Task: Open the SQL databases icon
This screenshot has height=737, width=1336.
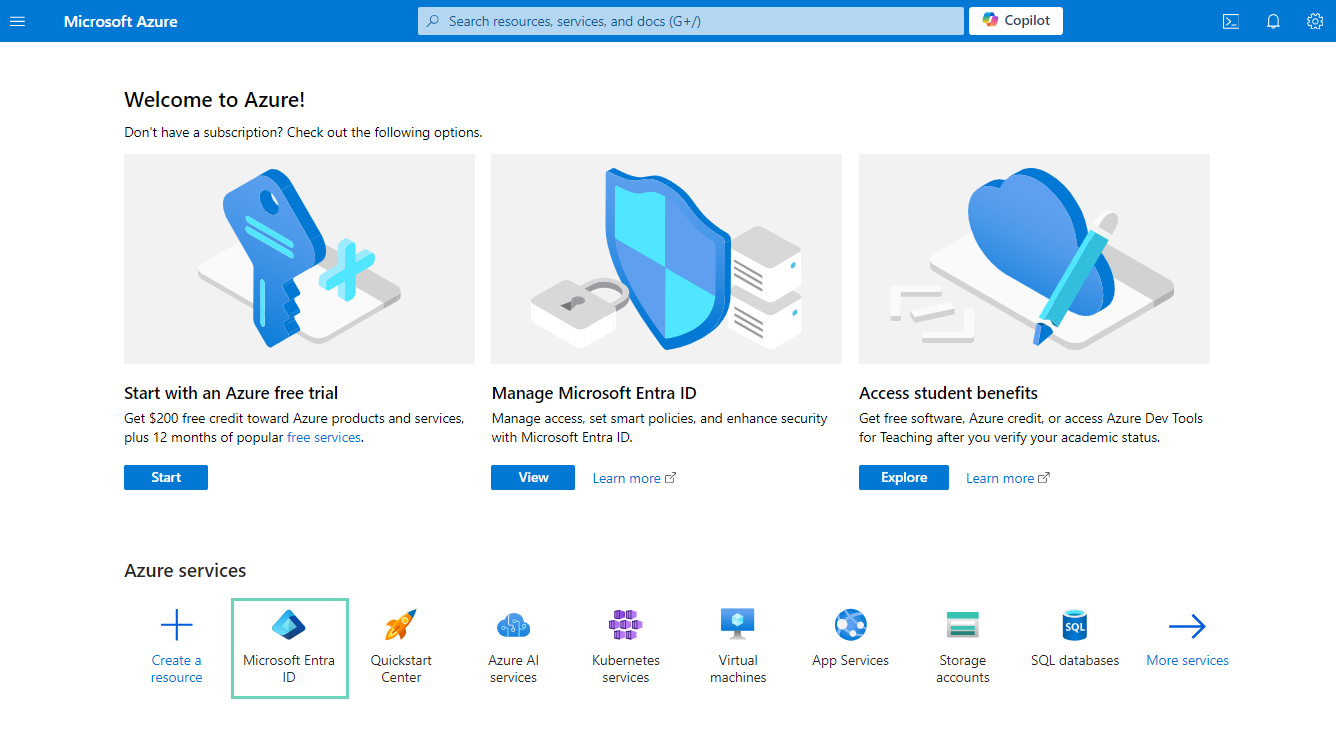Action: (x=1075, y=625)
